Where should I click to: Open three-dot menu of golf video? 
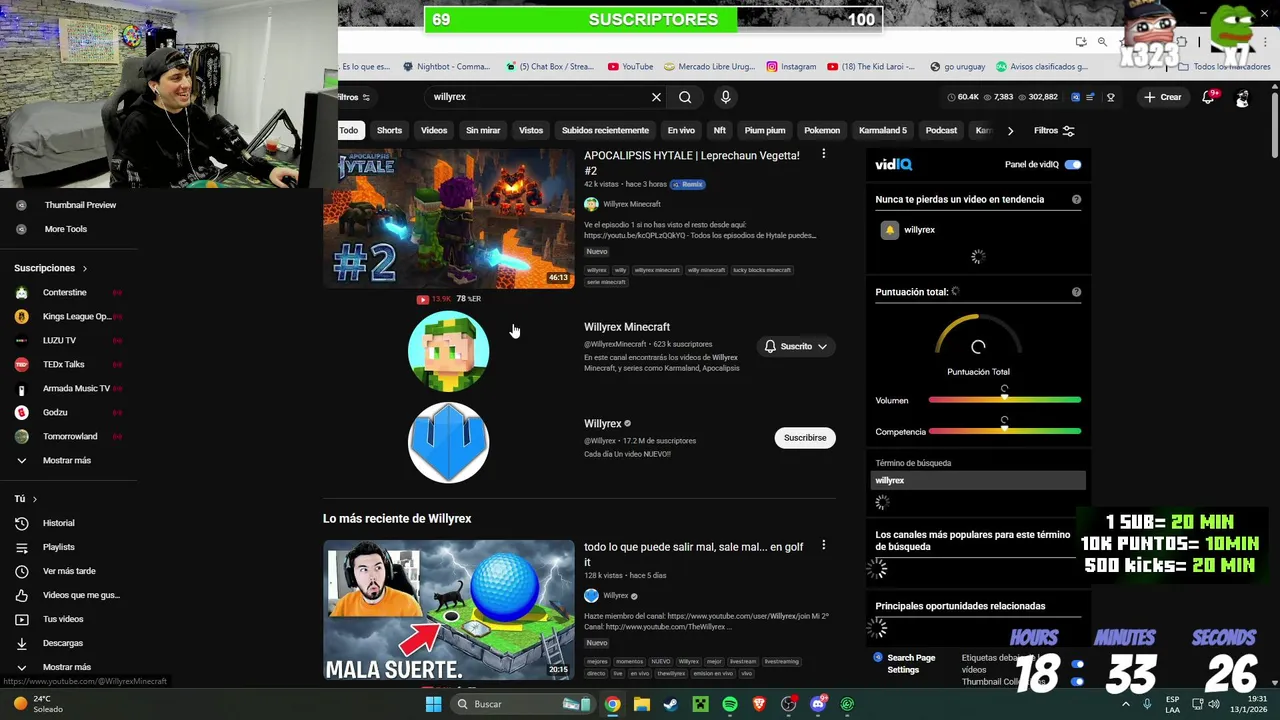click(823, 545)
